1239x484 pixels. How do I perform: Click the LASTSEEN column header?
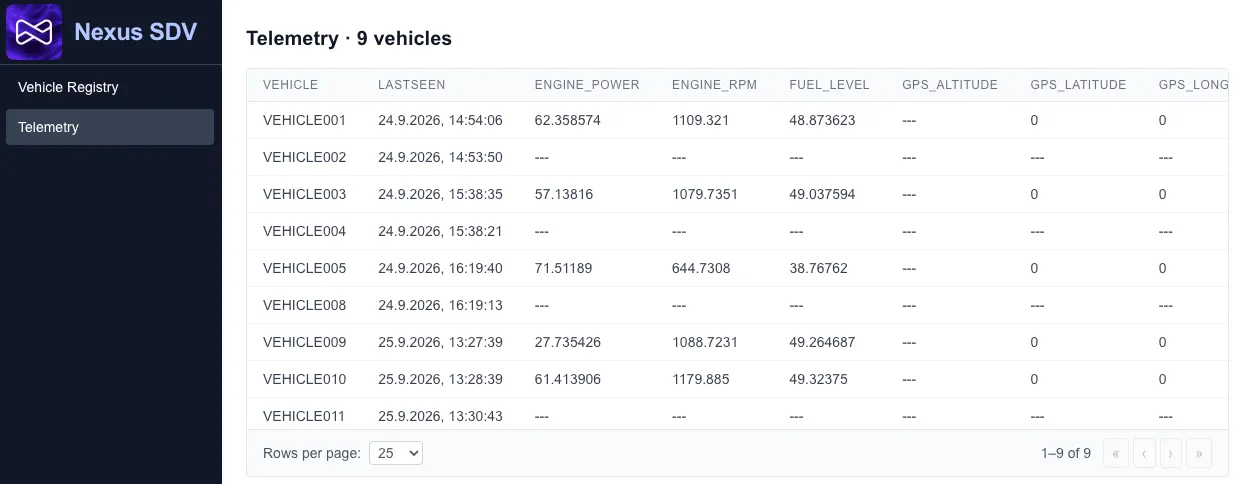[x=412, y=85]
